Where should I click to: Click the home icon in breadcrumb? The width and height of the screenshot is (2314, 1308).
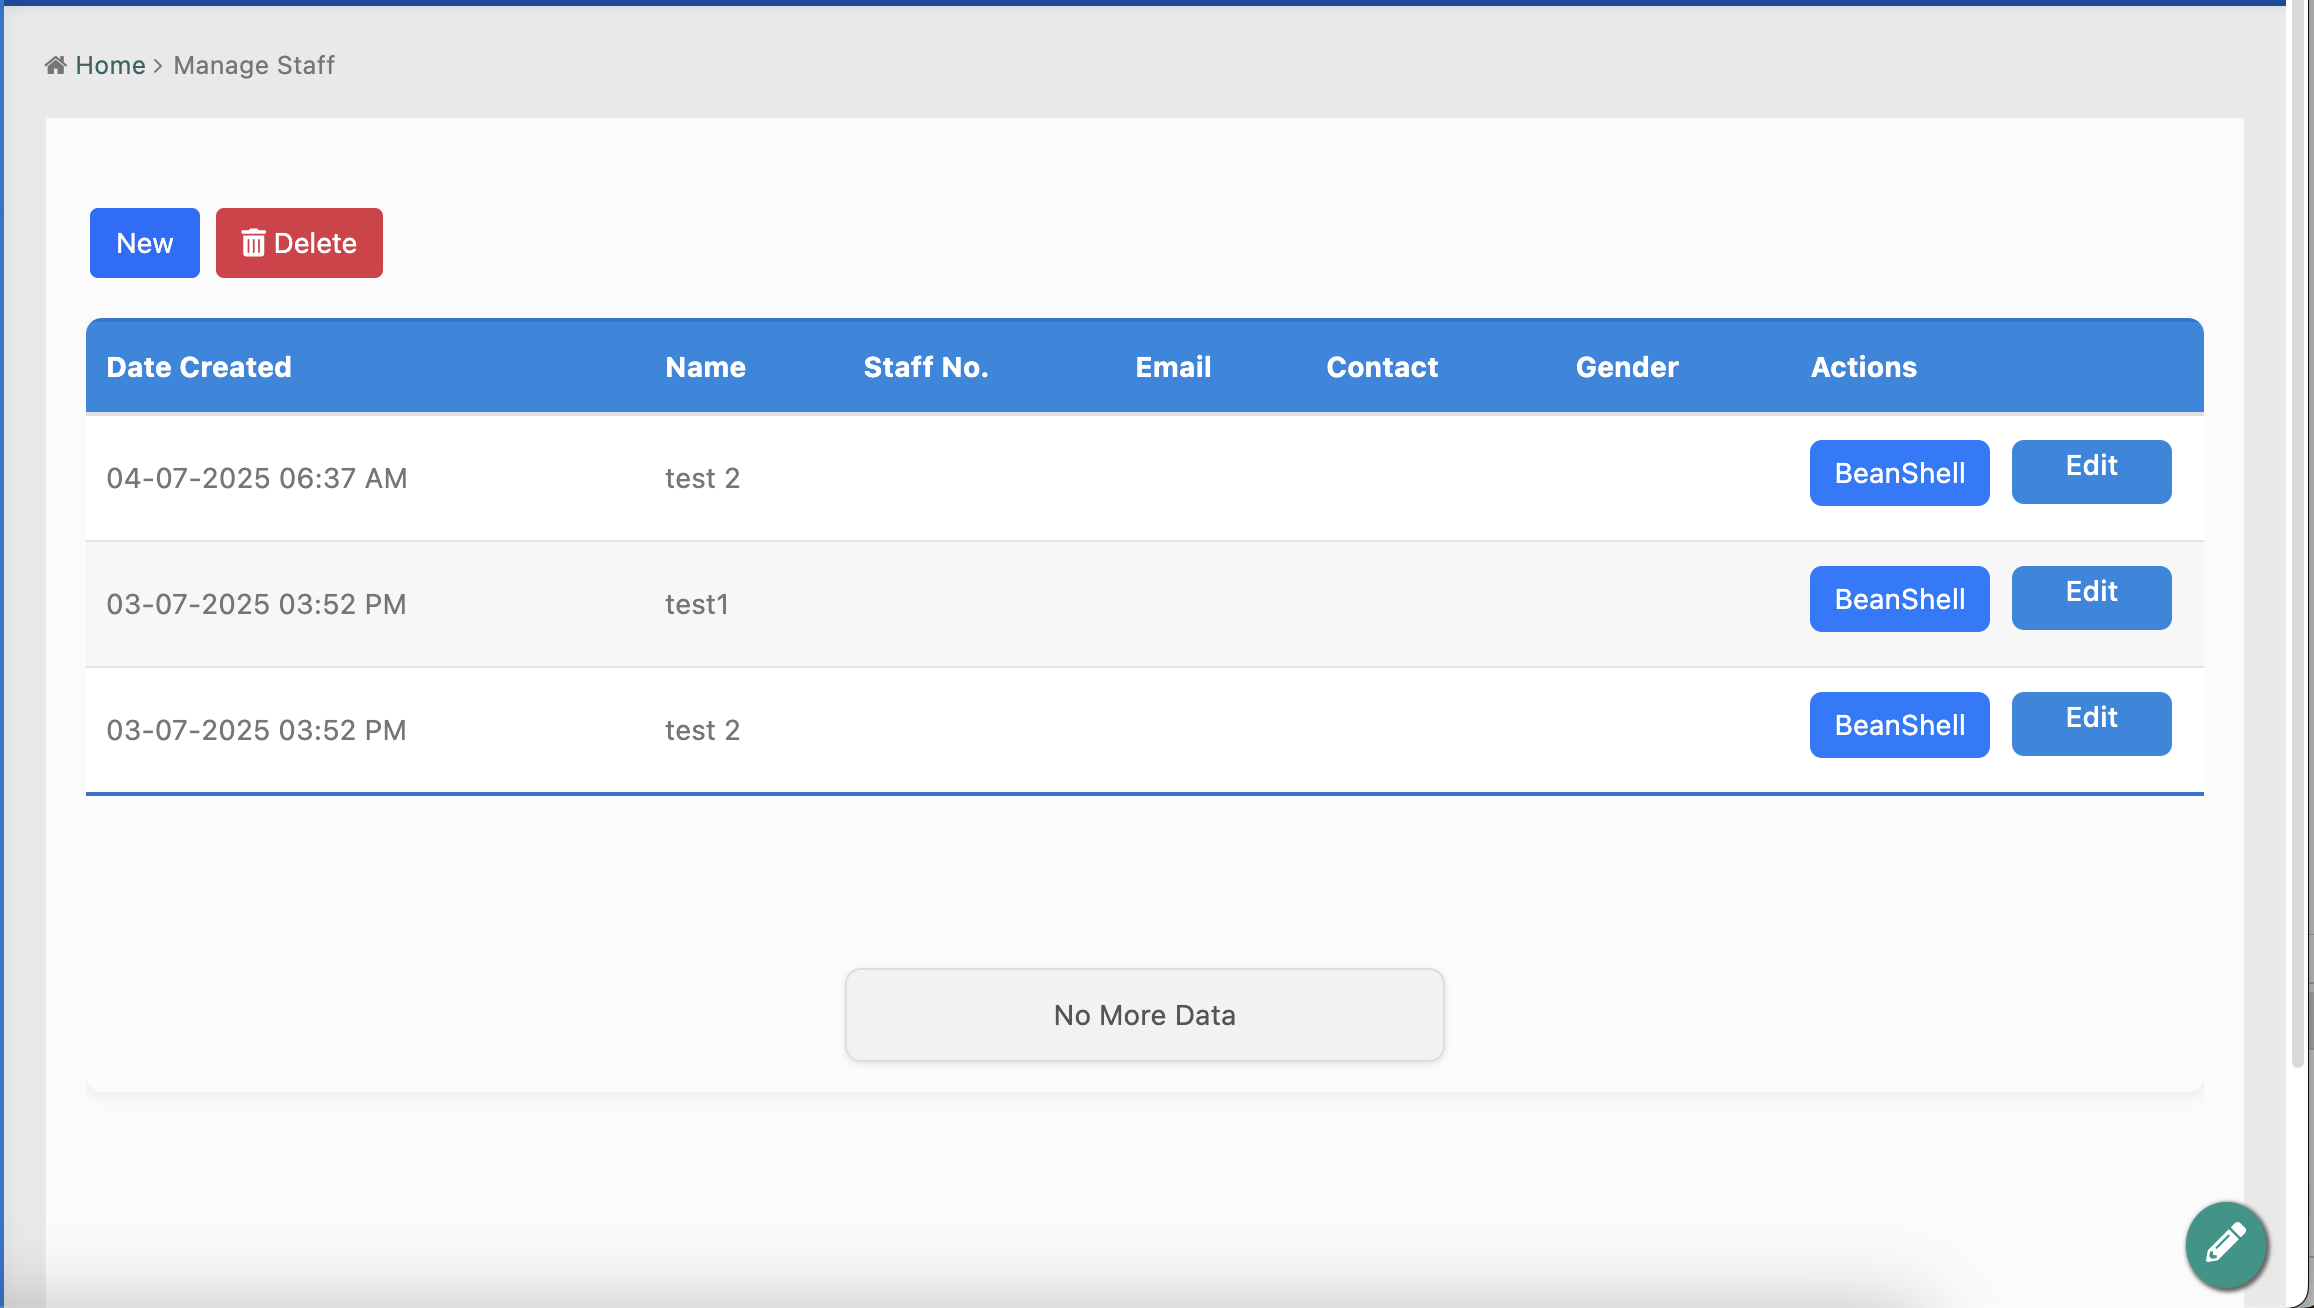pyautogui.click(x=56, y=65)
